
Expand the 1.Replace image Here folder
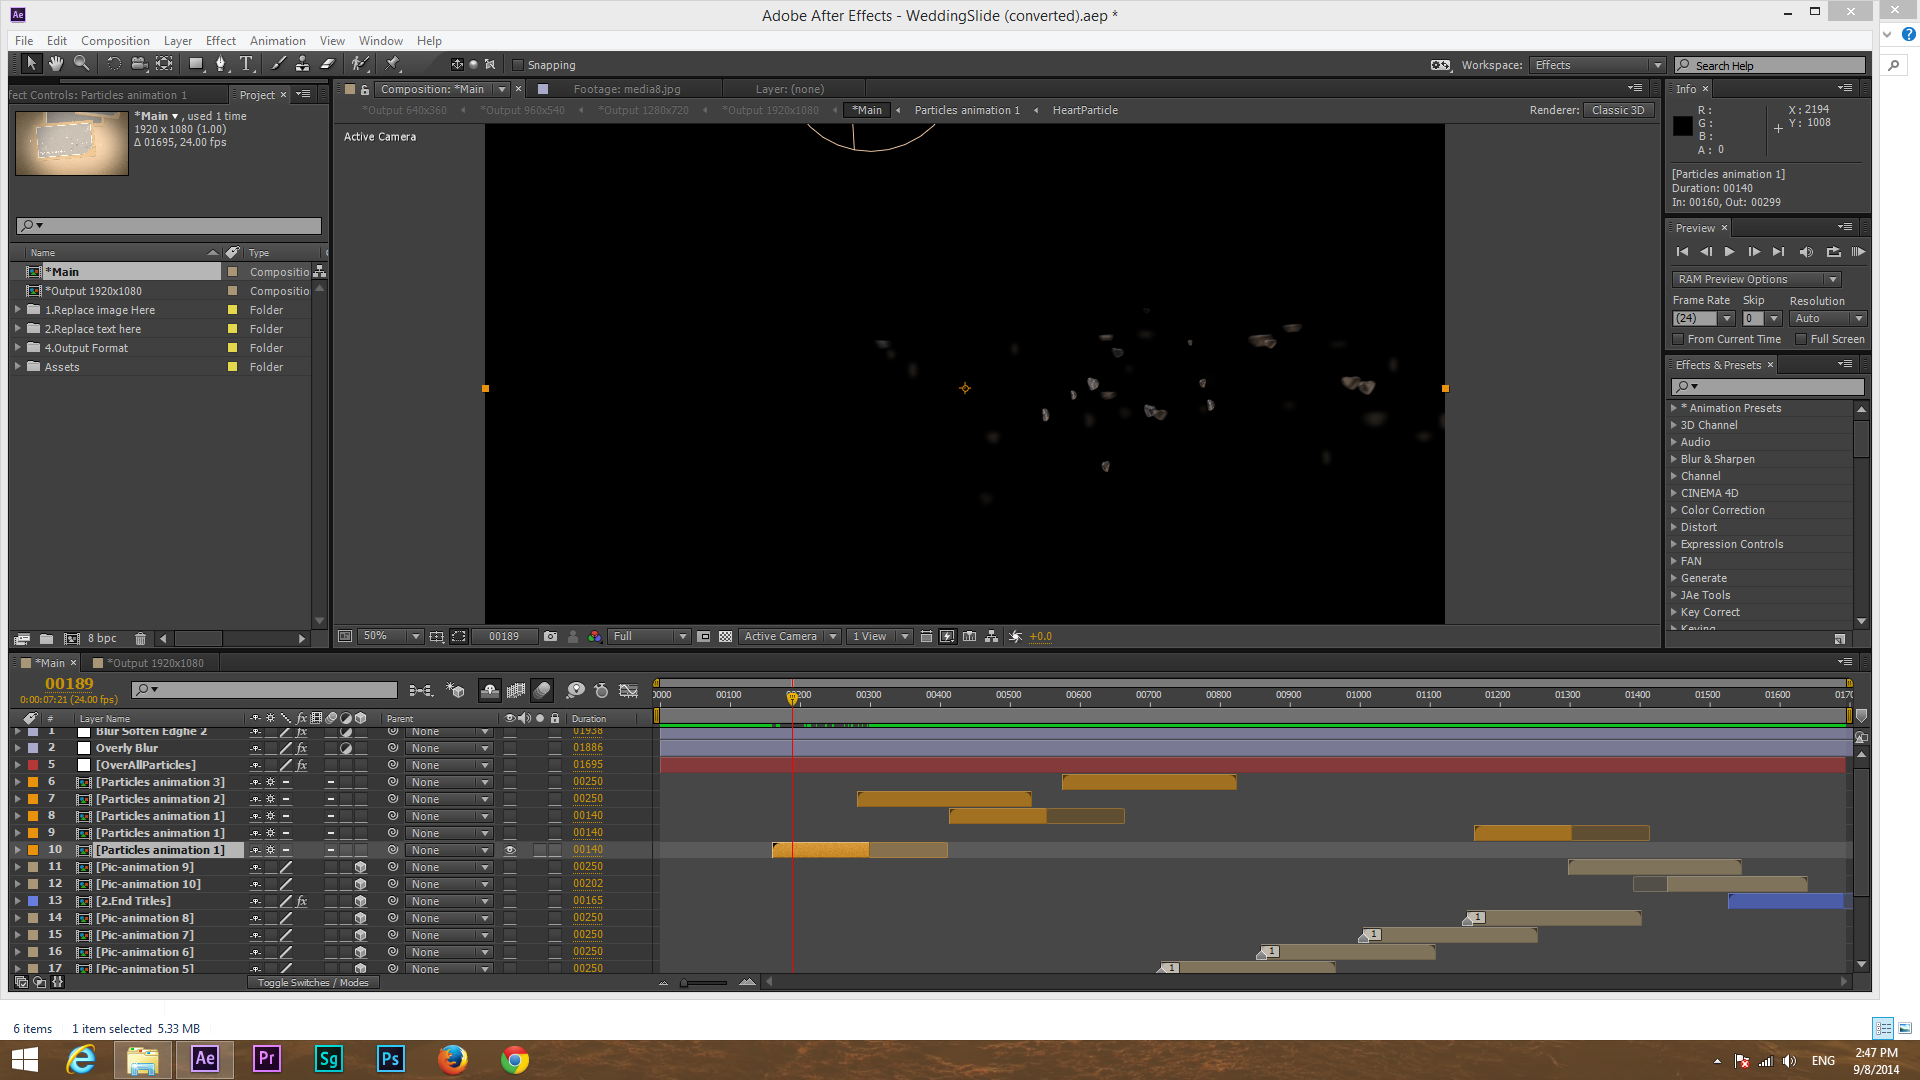click(x=18, y=310)
